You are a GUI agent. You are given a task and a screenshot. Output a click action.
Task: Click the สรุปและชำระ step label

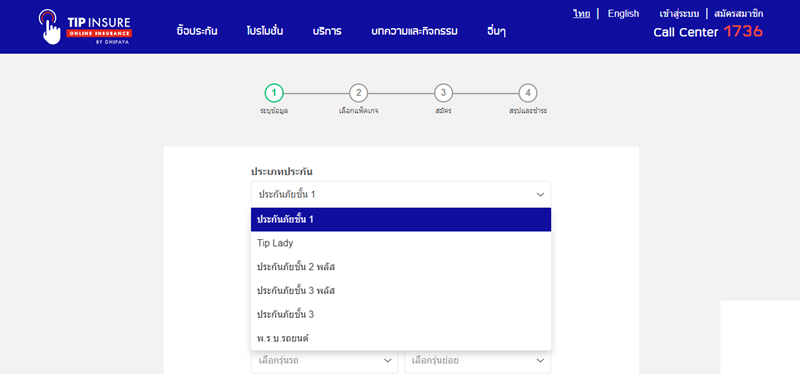coord(528,111)
